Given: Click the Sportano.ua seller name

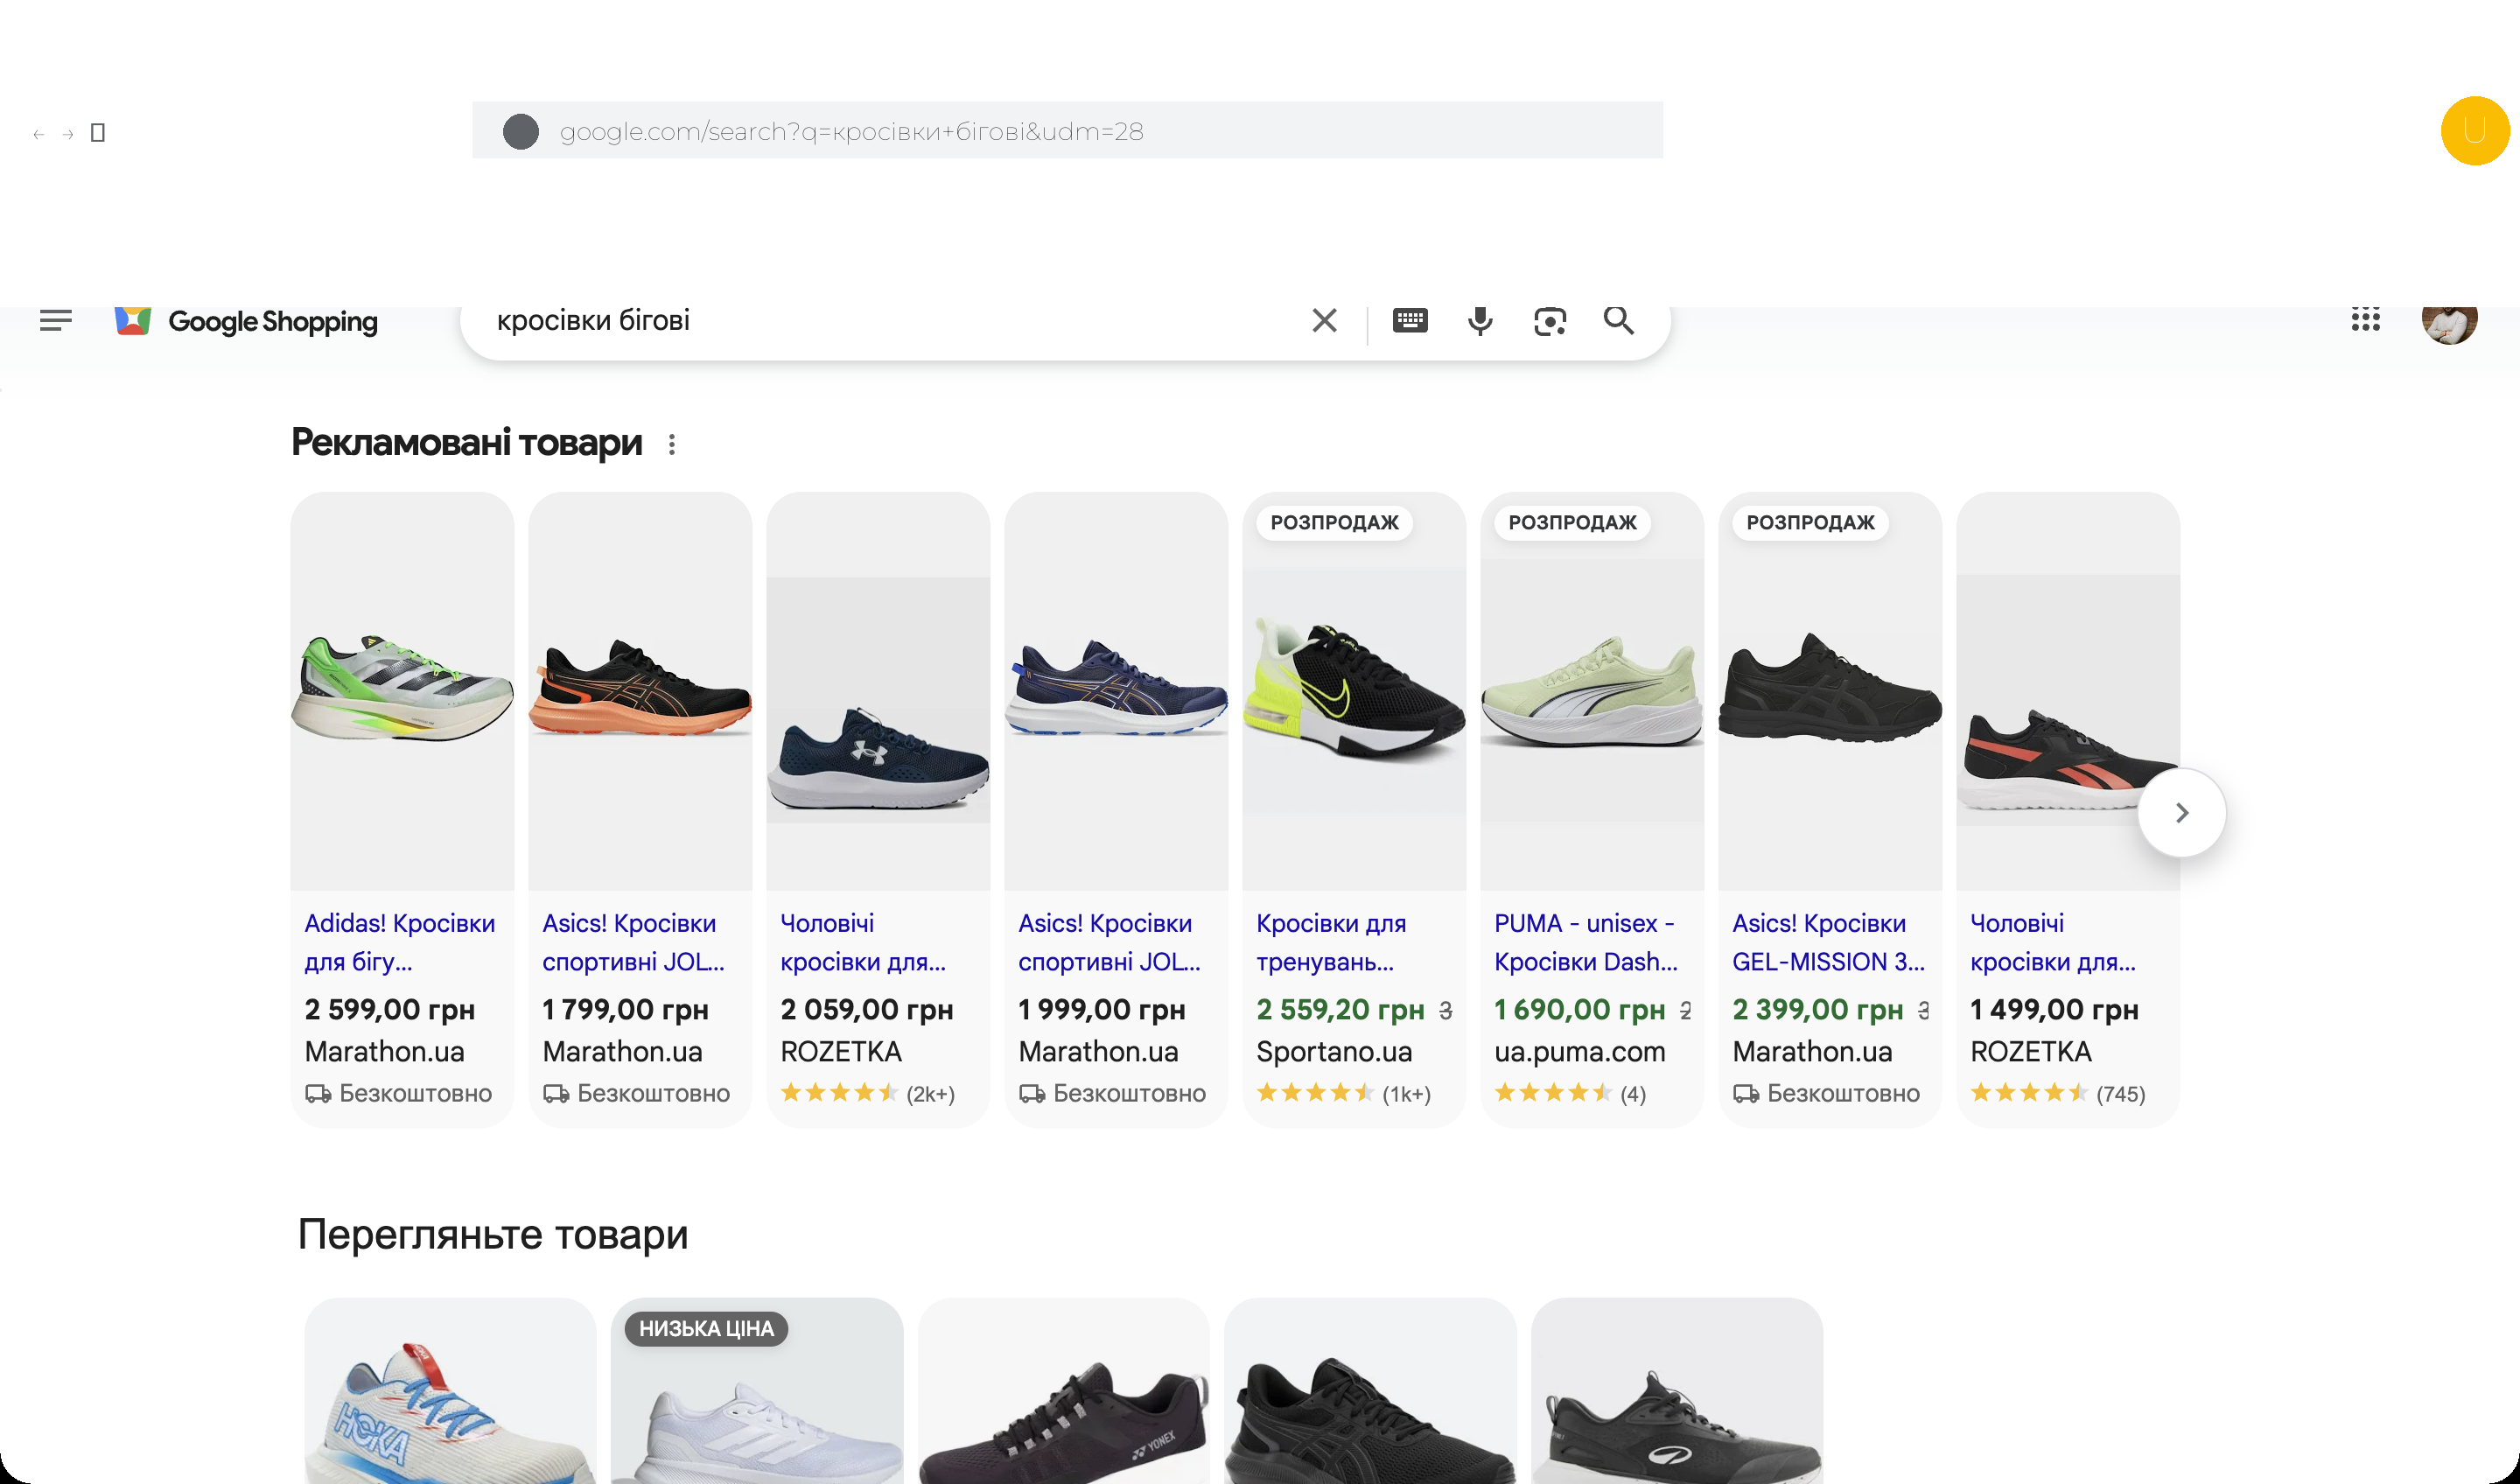Looking at the screenshot, I should tap(1334, 1051).
